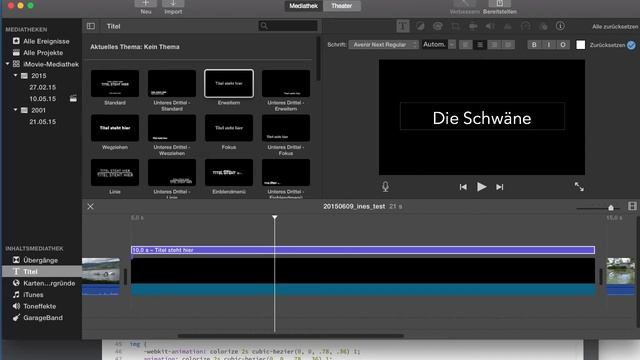Collapse the 2015 folder triangle
Screen dimensions: 640x360
[x=16, y=76]
